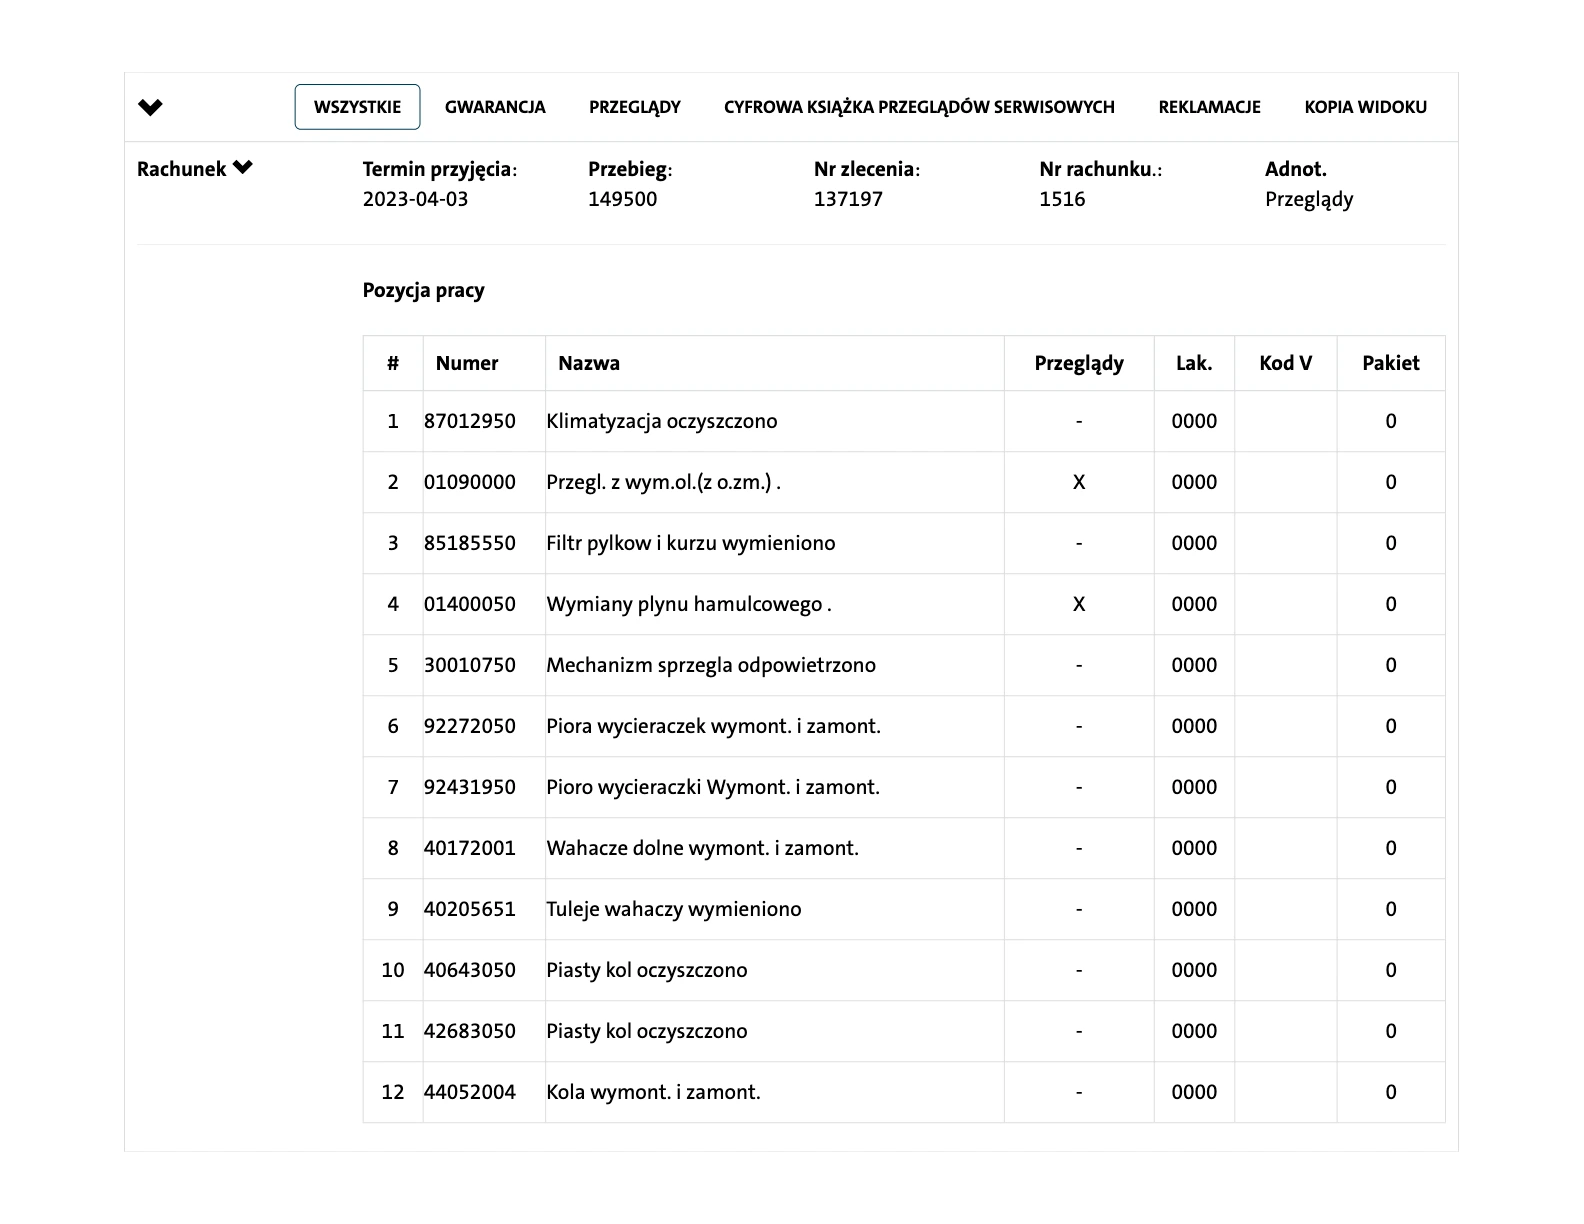Click the X mark for Przegl. z wym.ol.
The height and width of the screenshot is (1224, 1584).
pyautogui.click(x=1078, y=482)
